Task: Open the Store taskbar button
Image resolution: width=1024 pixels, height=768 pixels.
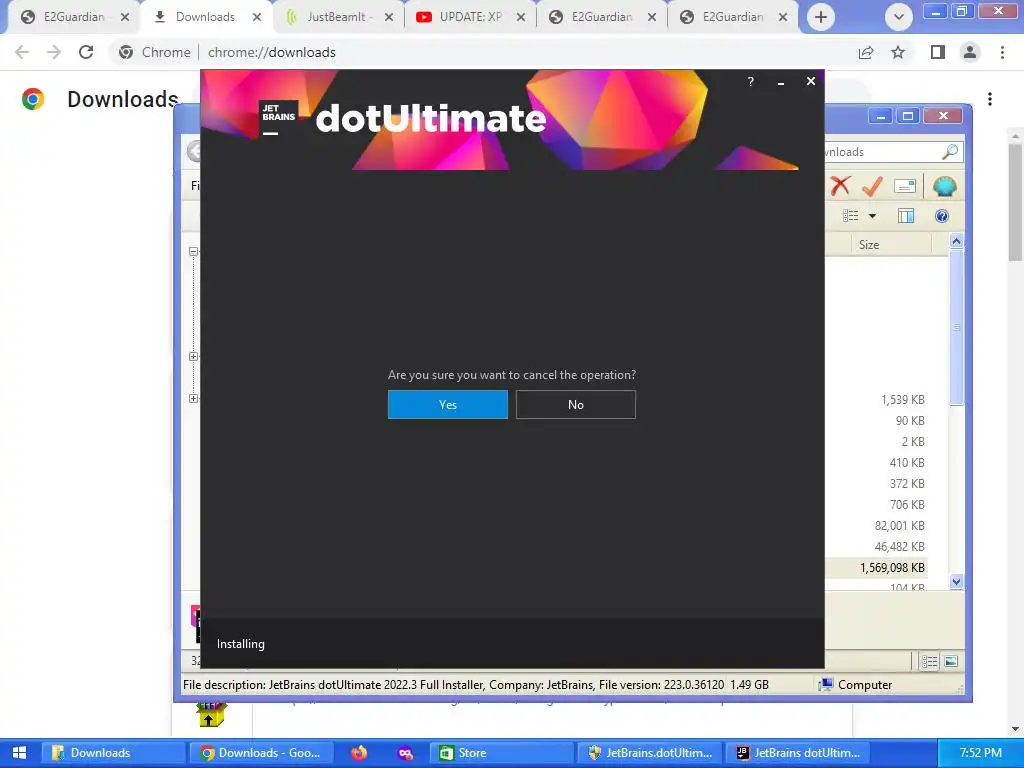Action: pos(500,753)
